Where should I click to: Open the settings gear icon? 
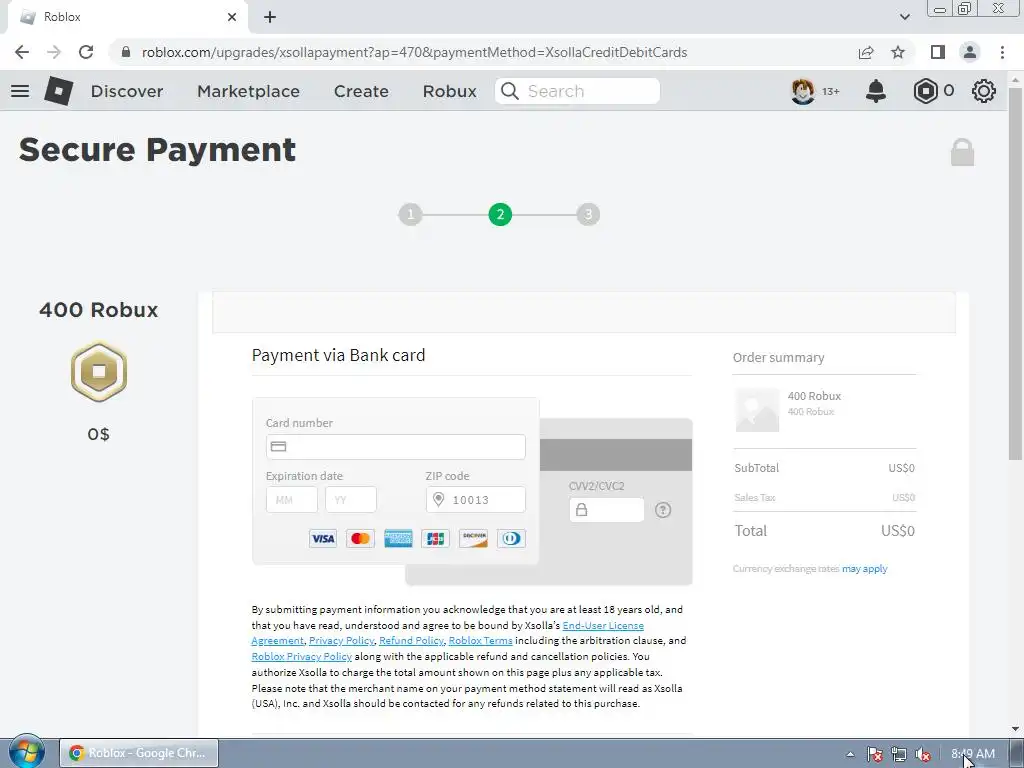point(984,91)
